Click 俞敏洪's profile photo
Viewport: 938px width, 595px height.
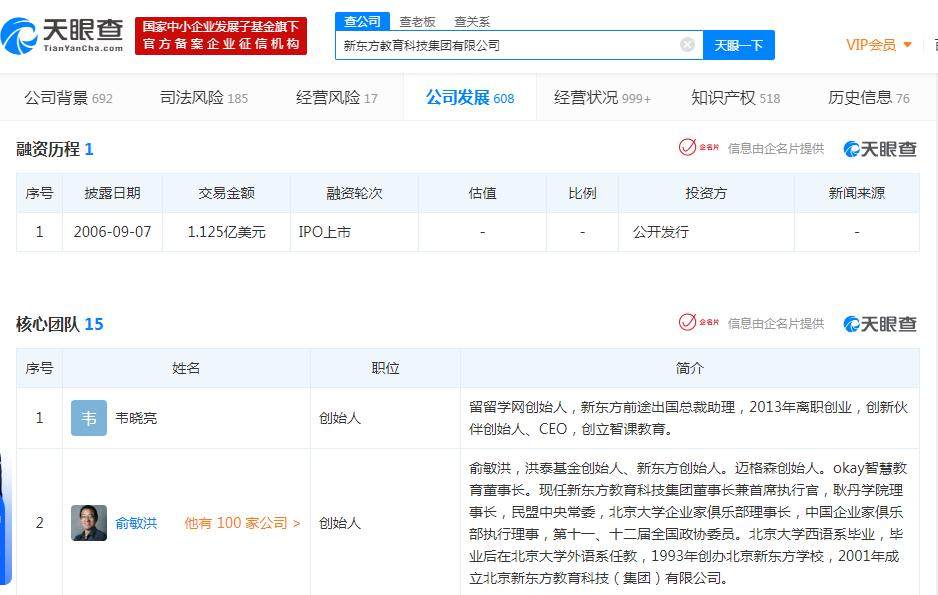pyautogui.click(x=89, y=523)
